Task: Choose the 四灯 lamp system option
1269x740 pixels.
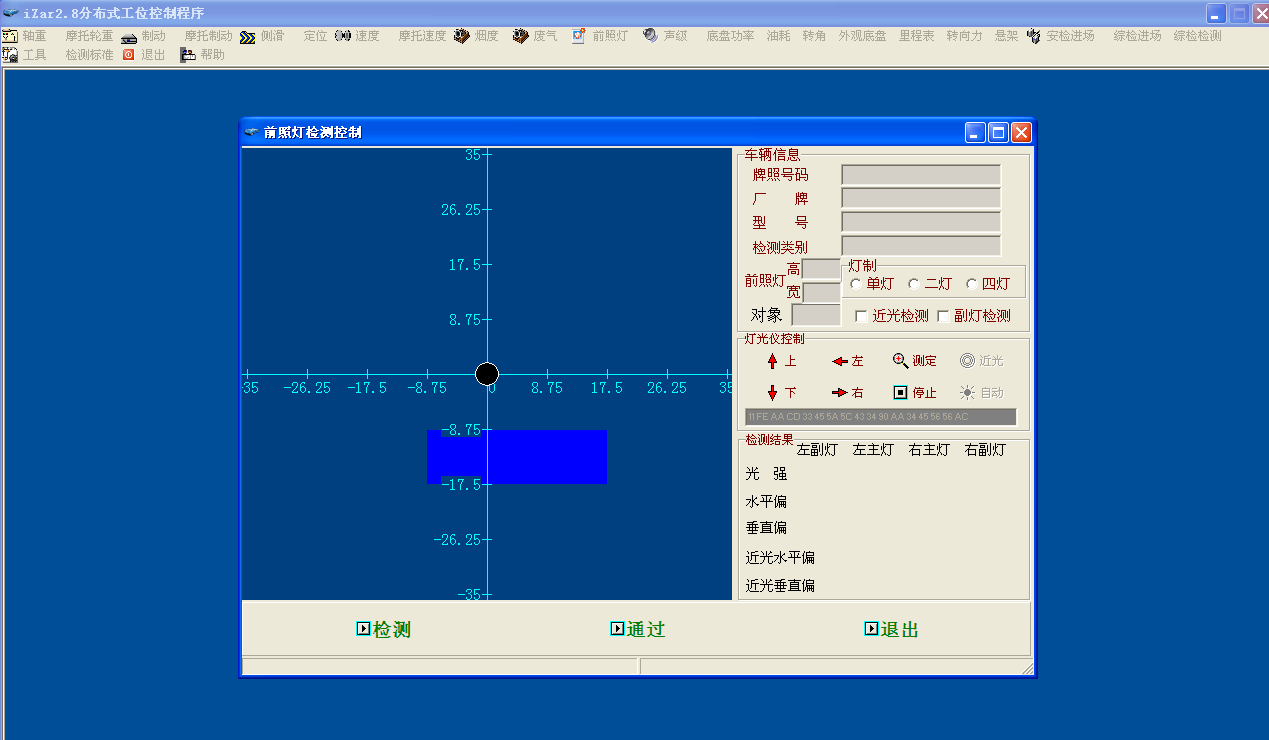Action: tap(972, 284)
